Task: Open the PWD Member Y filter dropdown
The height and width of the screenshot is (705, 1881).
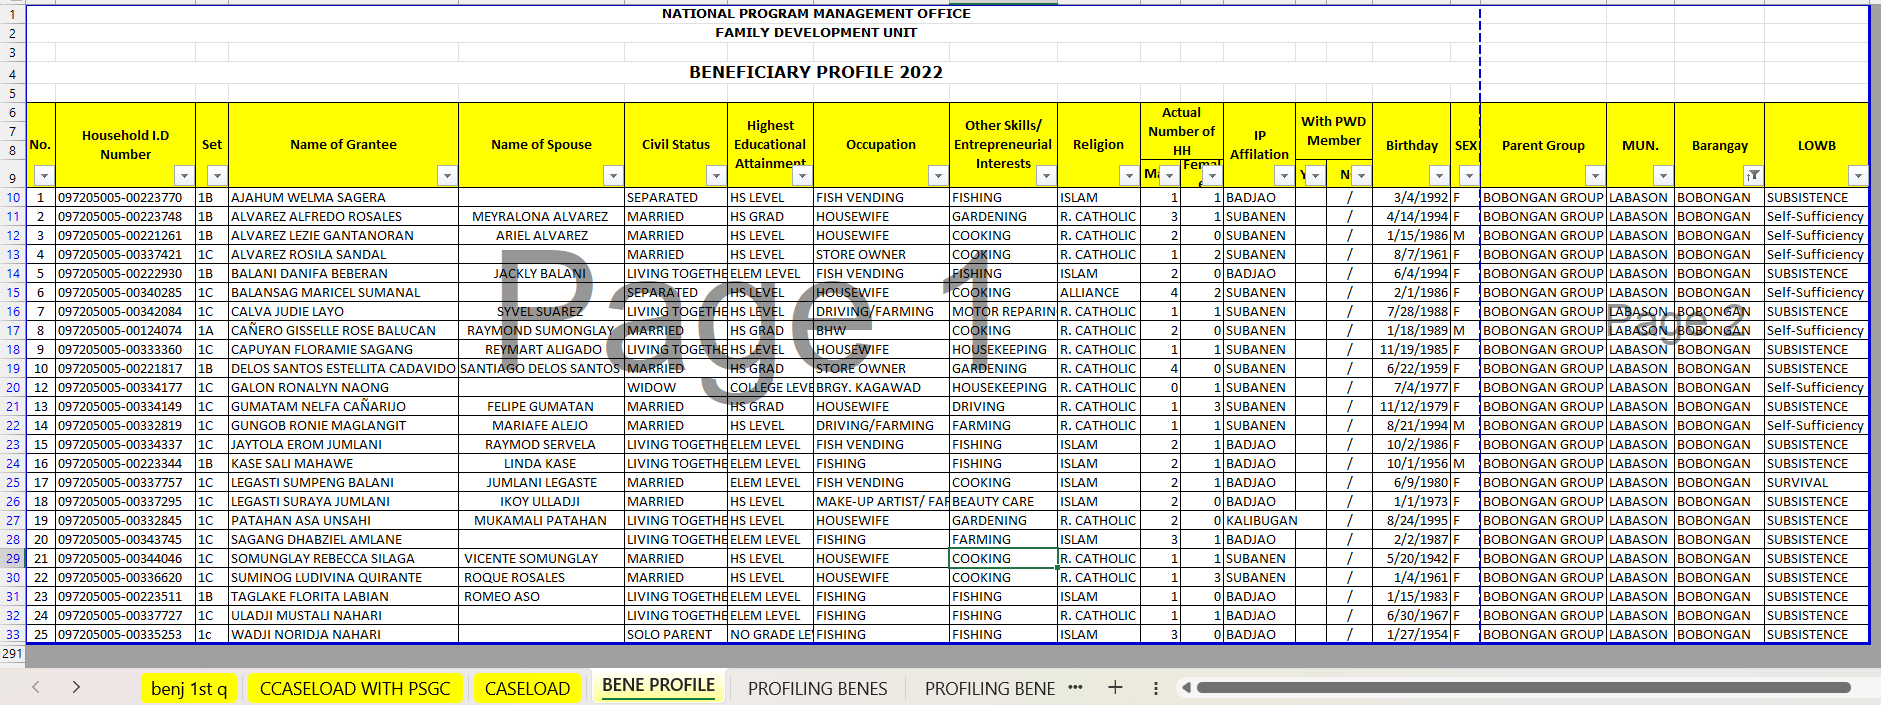Action: pyautogui.click(x=1316, y=176)
